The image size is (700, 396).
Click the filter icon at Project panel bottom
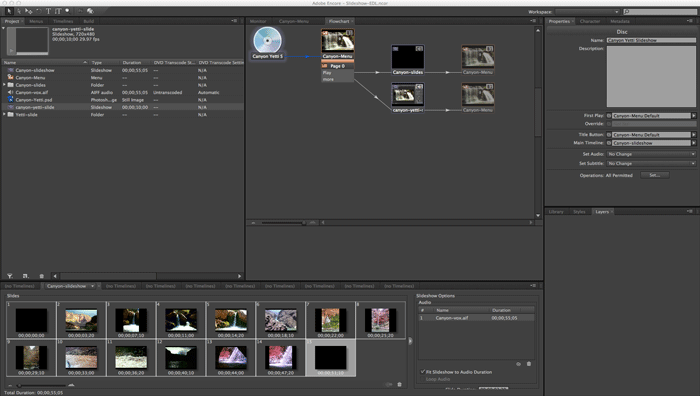pyautogui.click(x=10, y=276)
